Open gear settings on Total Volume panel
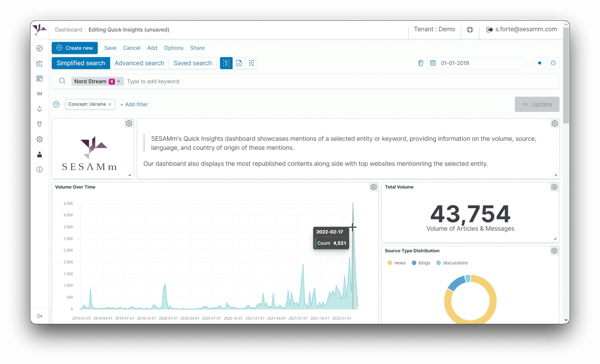The width and height of the screenshot is (600, 364). tap(554, 187)
